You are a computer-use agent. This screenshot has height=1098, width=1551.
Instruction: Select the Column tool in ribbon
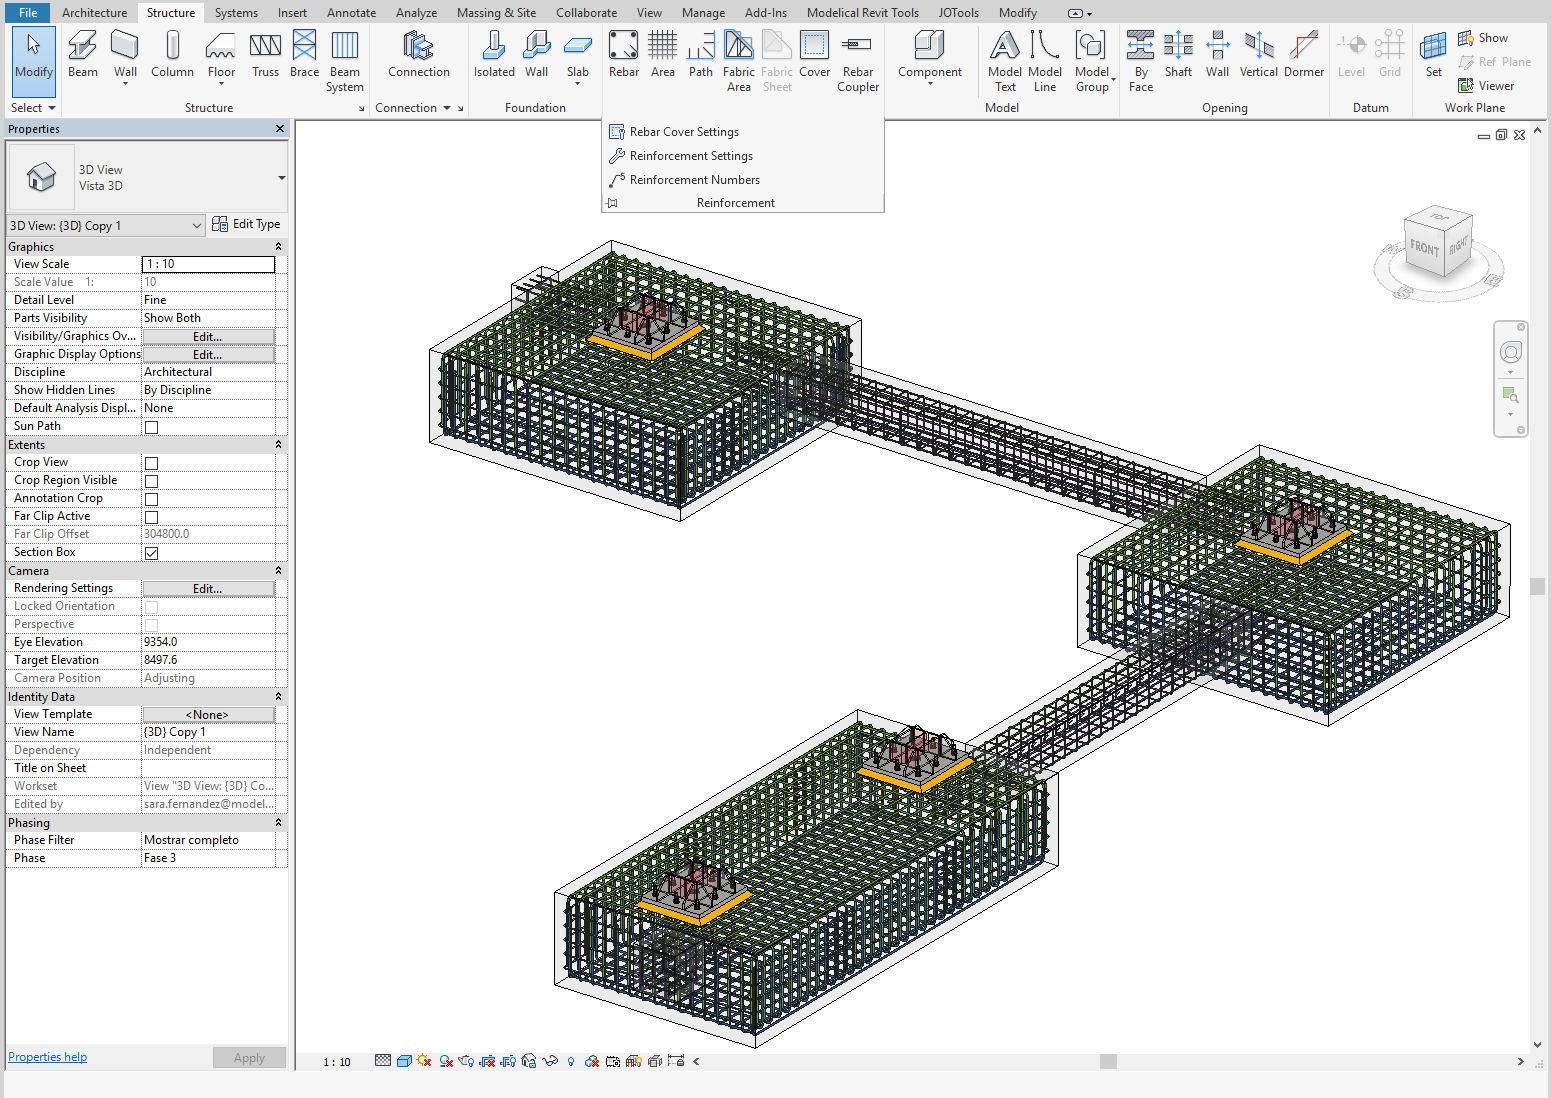pyautogui.click(x=172, y=54)
